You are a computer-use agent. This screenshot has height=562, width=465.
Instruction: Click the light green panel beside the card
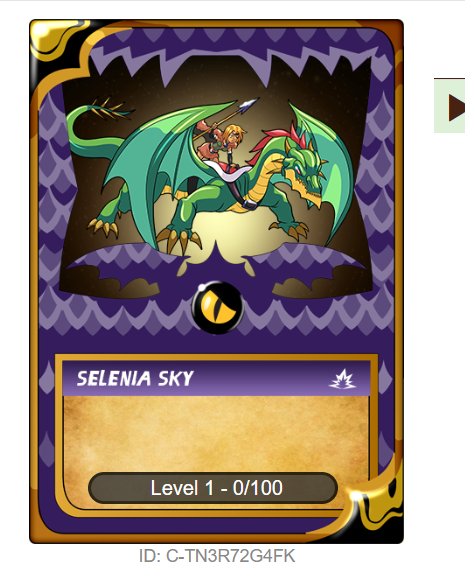[450, 106]
